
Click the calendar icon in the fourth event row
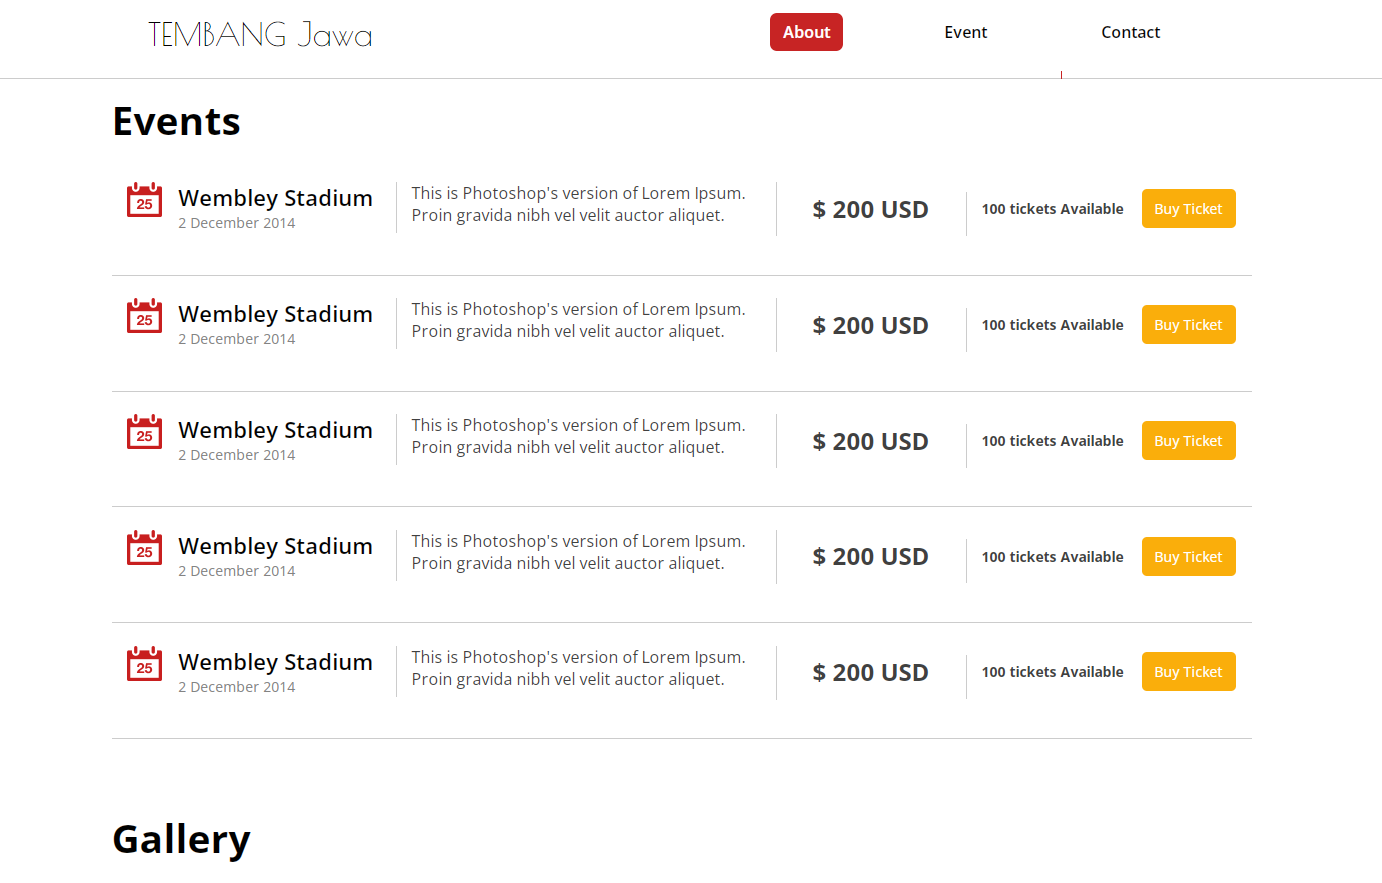point(144,548)
